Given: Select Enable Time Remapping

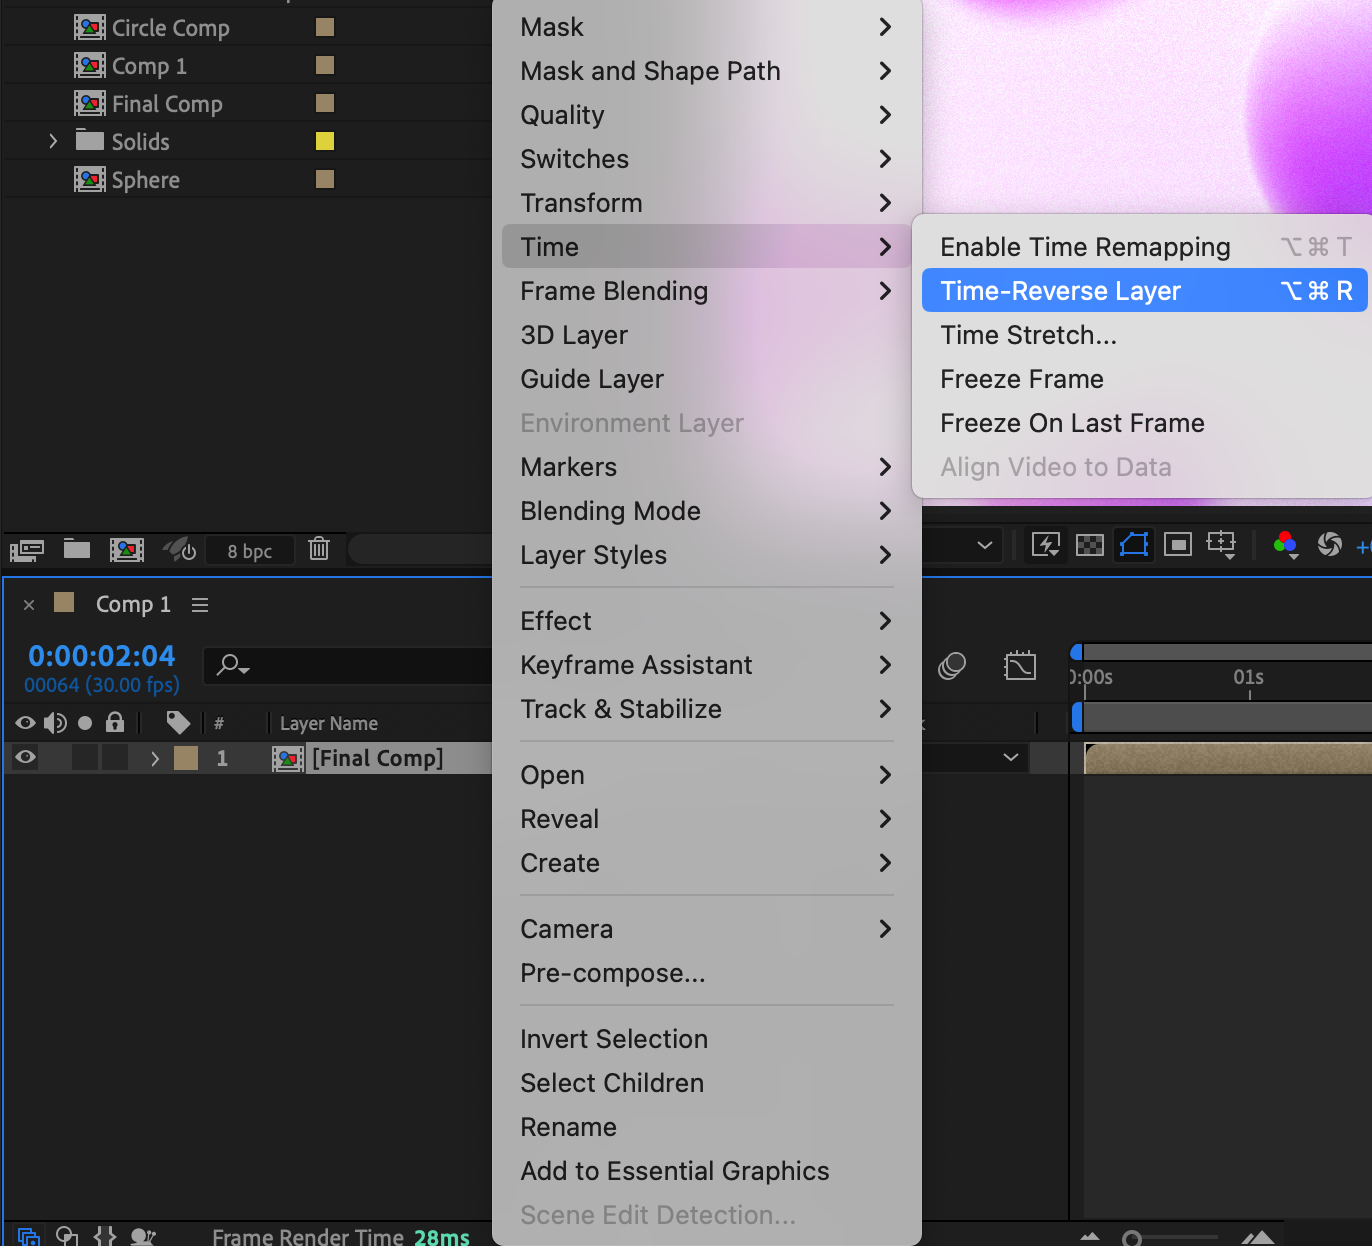Looking at the screenshot, I should (x=1145, y=247).
